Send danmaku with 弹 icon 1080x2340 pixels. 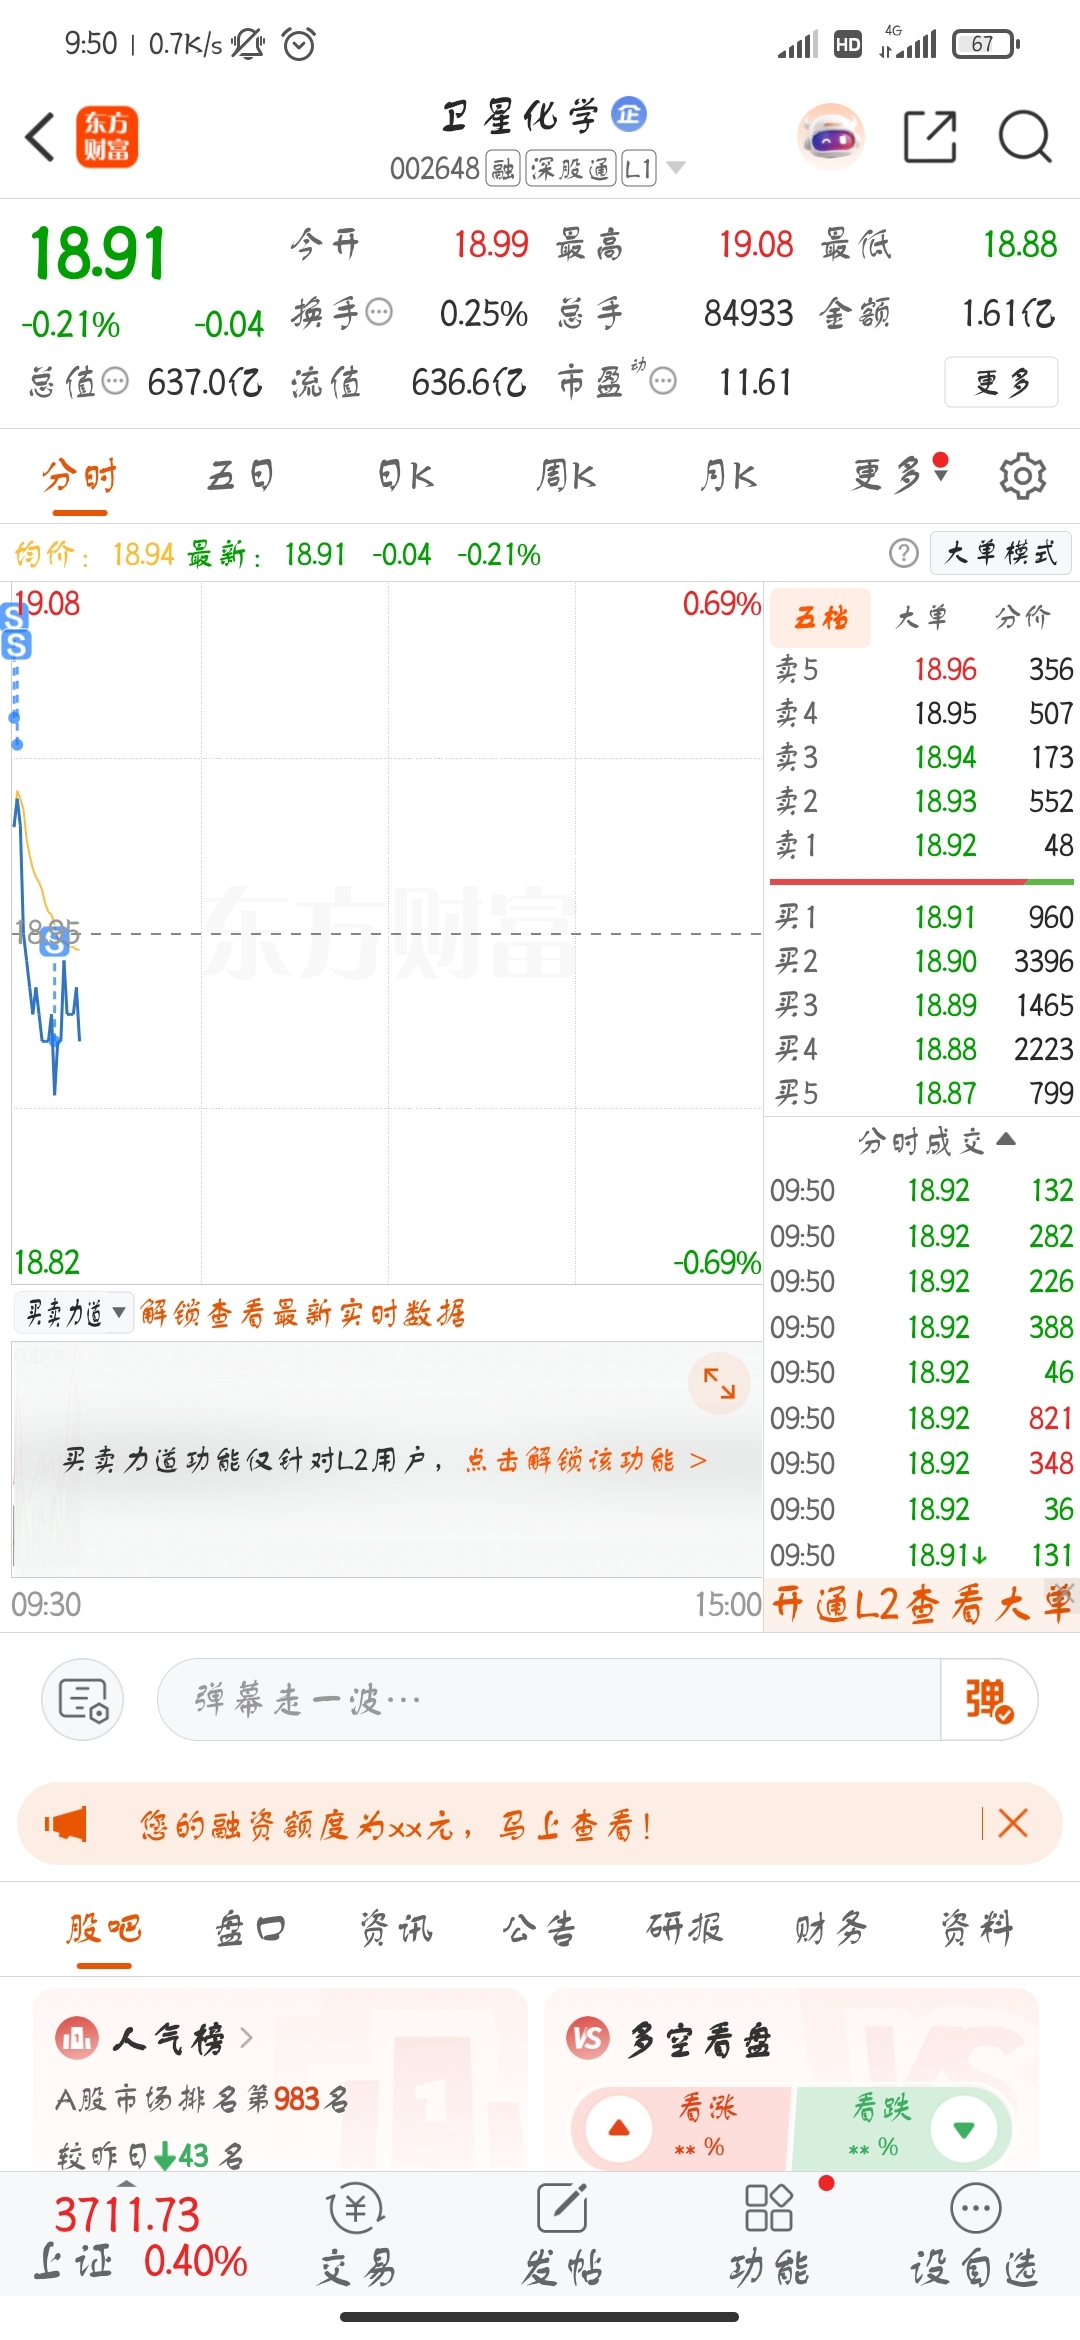[x=988, y=1699]
